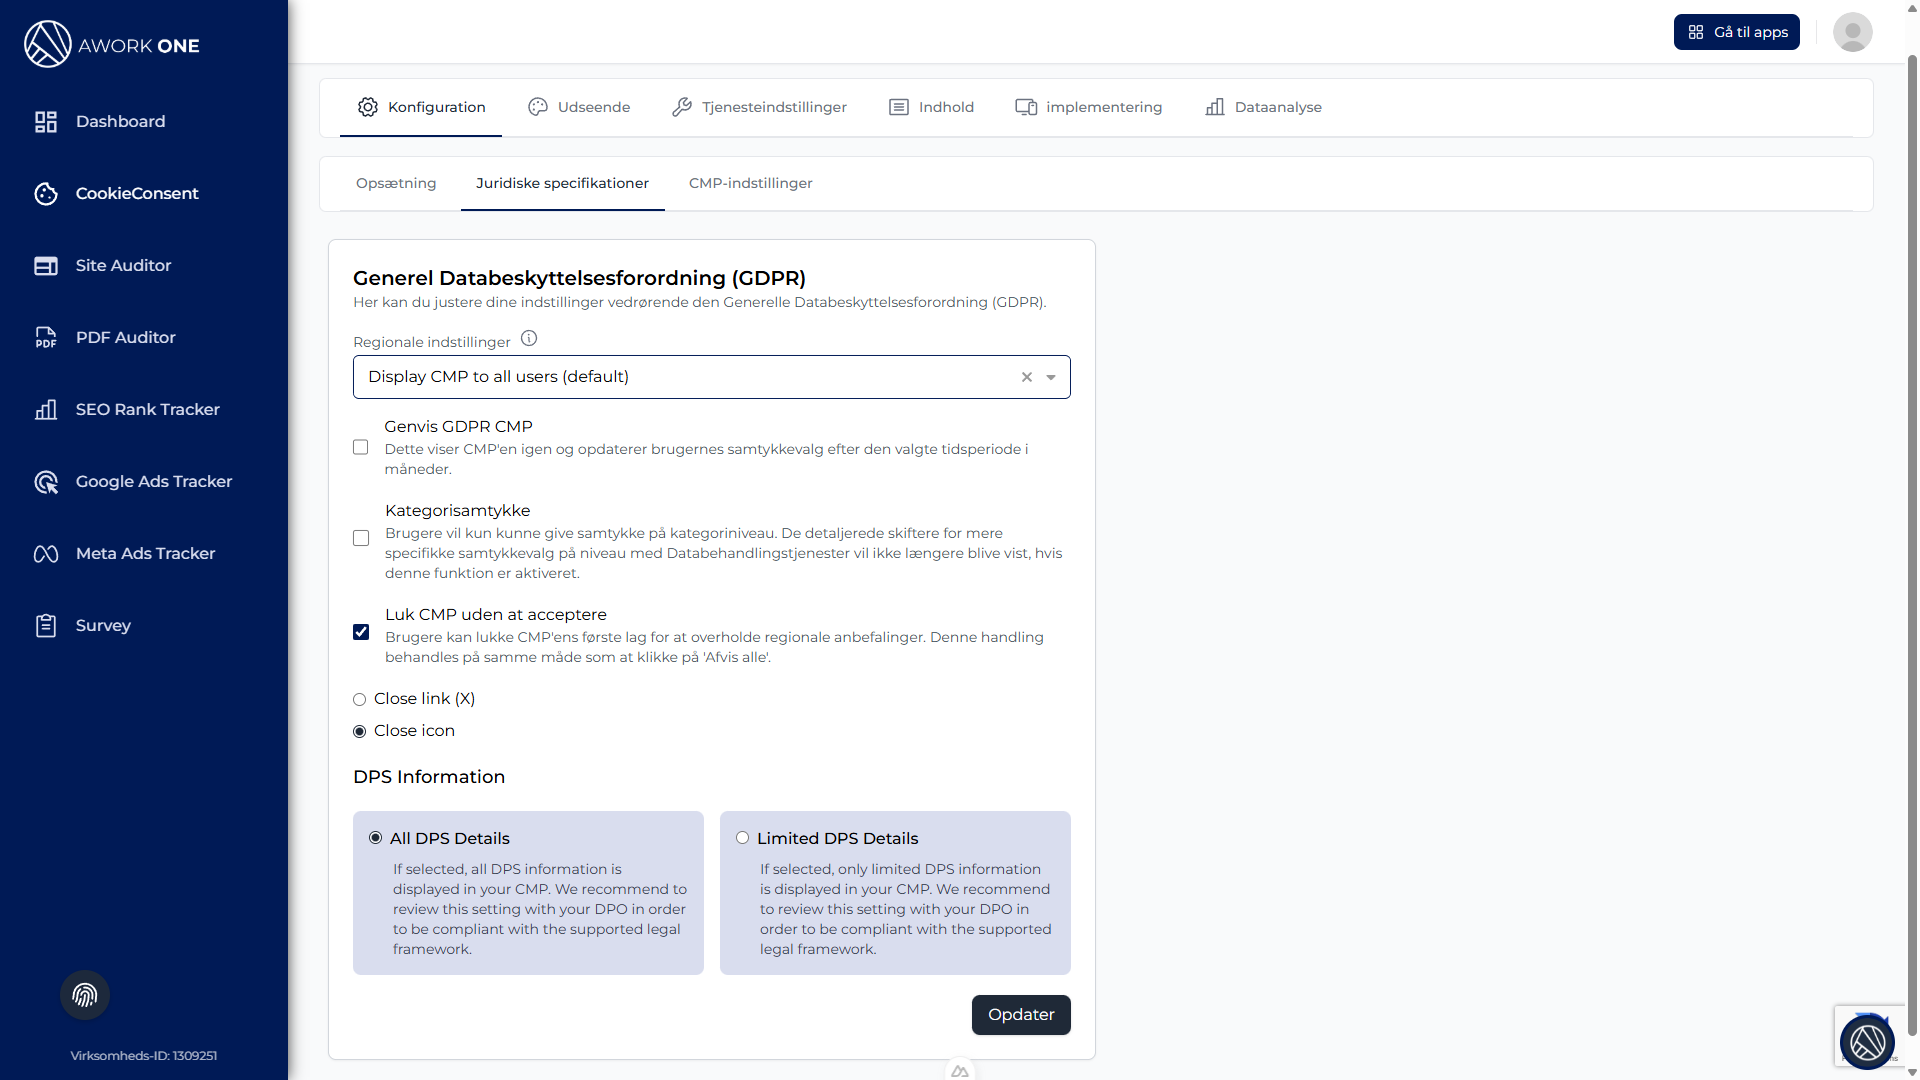Tick the Kategorisamtykke checkbox
Screen dimensions: 1920x1080
tap(361, 538)
